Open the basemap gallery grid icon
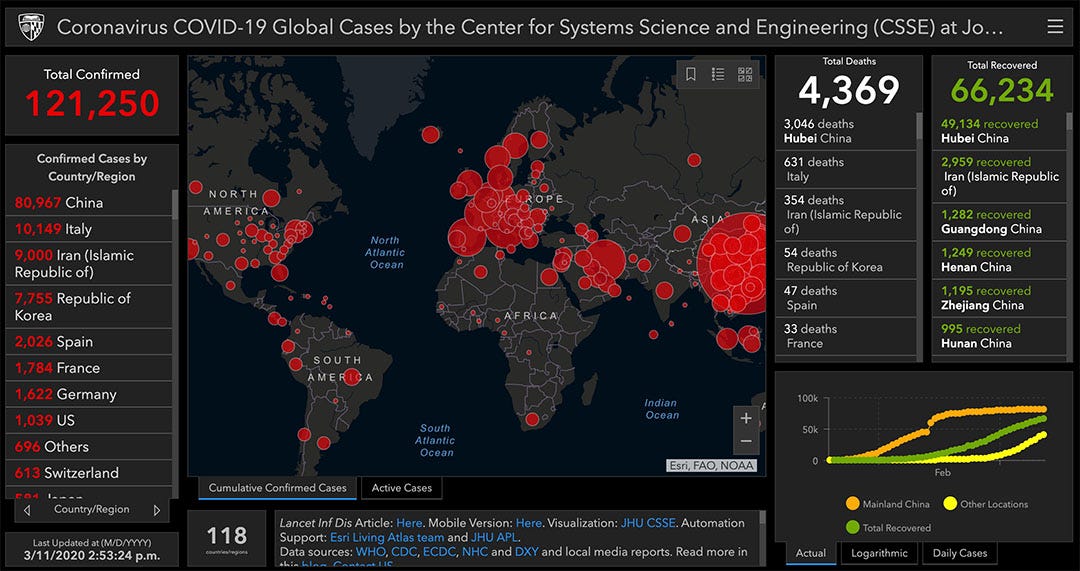 click(745, 74)
